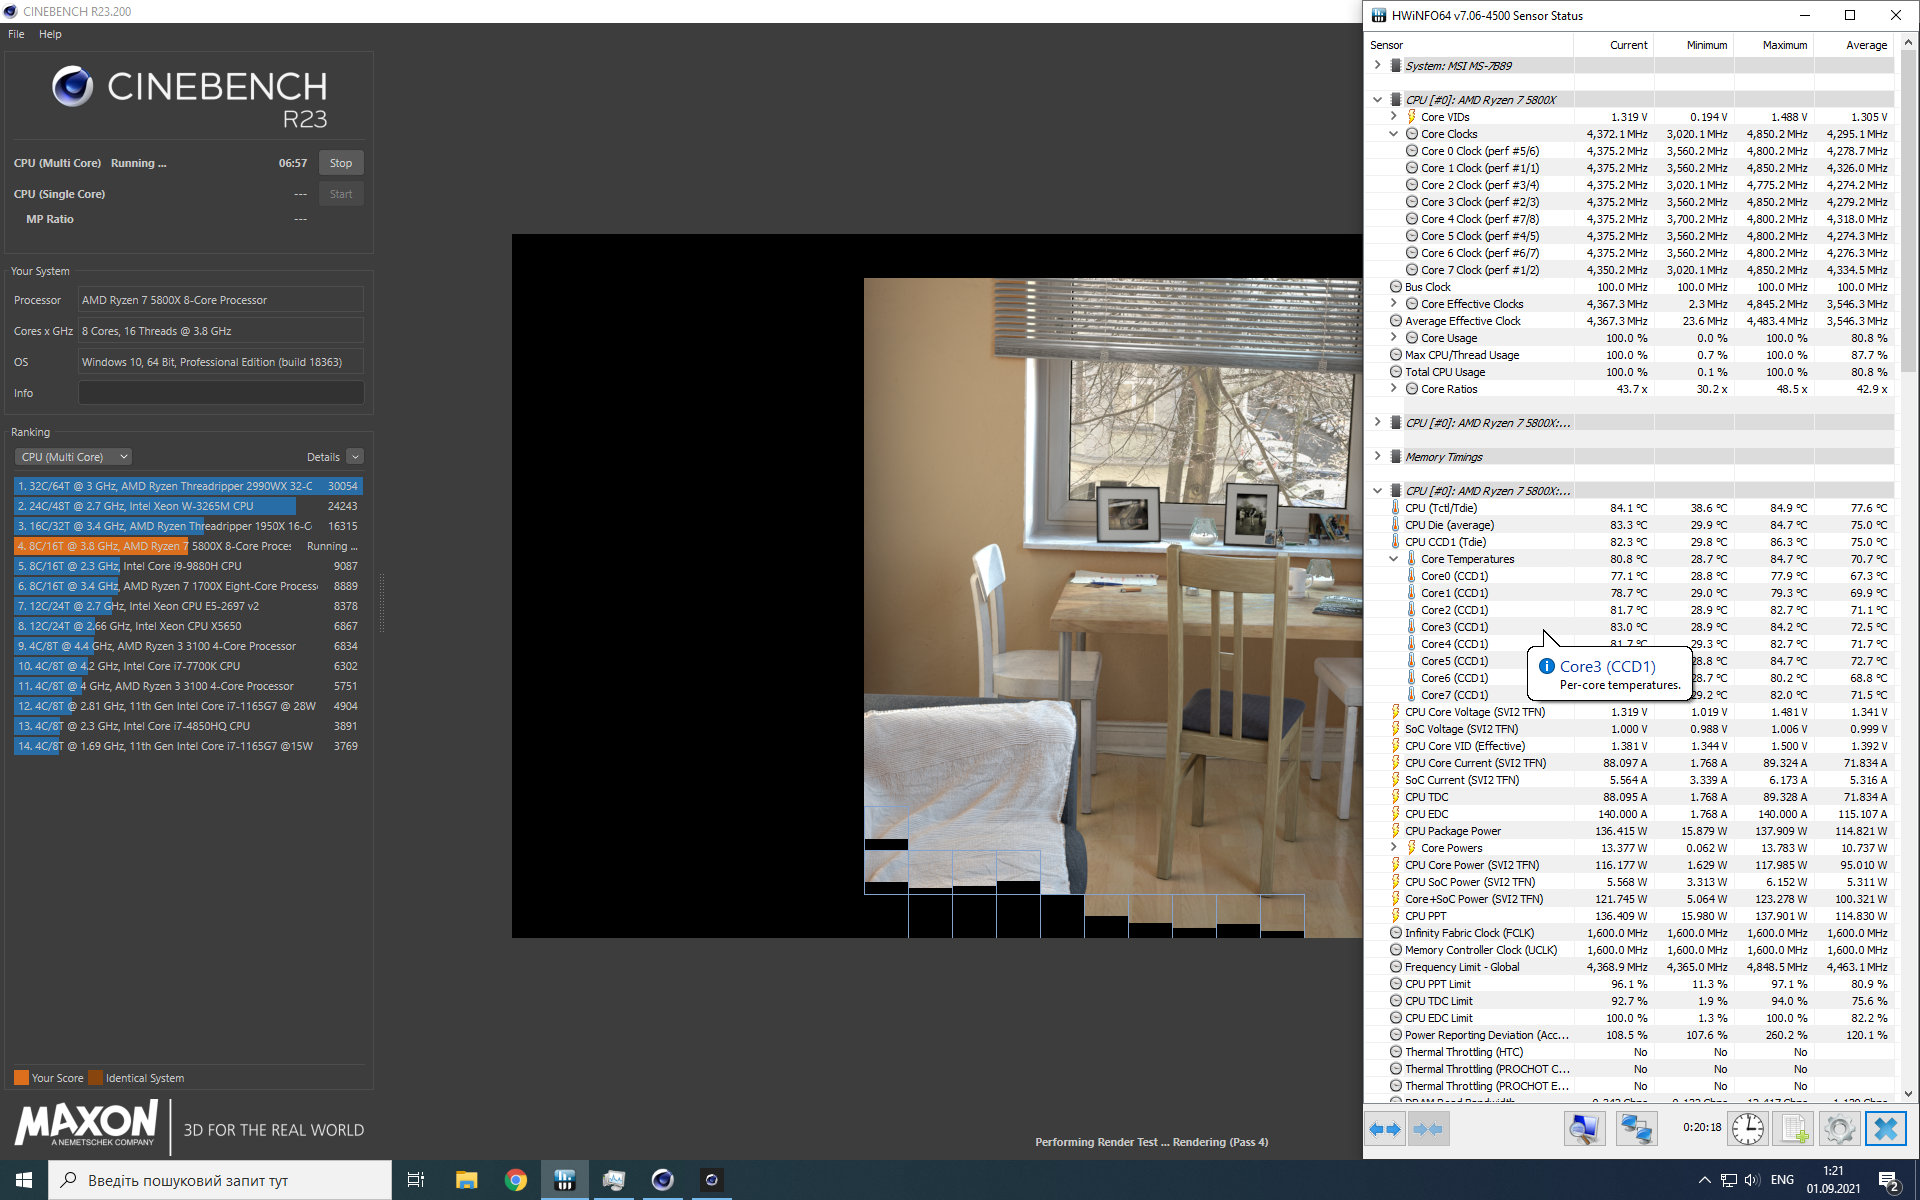Collapse the Core Clocks group
Screen dimensions: 1920x1200
pyautogui.click(x=1394, y=133)
